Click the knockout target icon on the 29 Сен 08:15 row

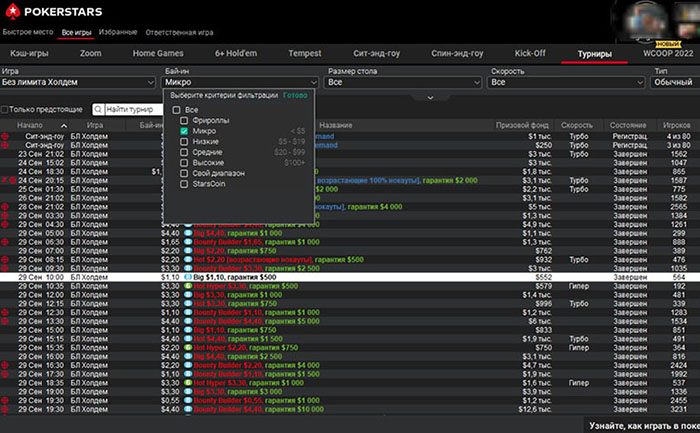(5, 260)
